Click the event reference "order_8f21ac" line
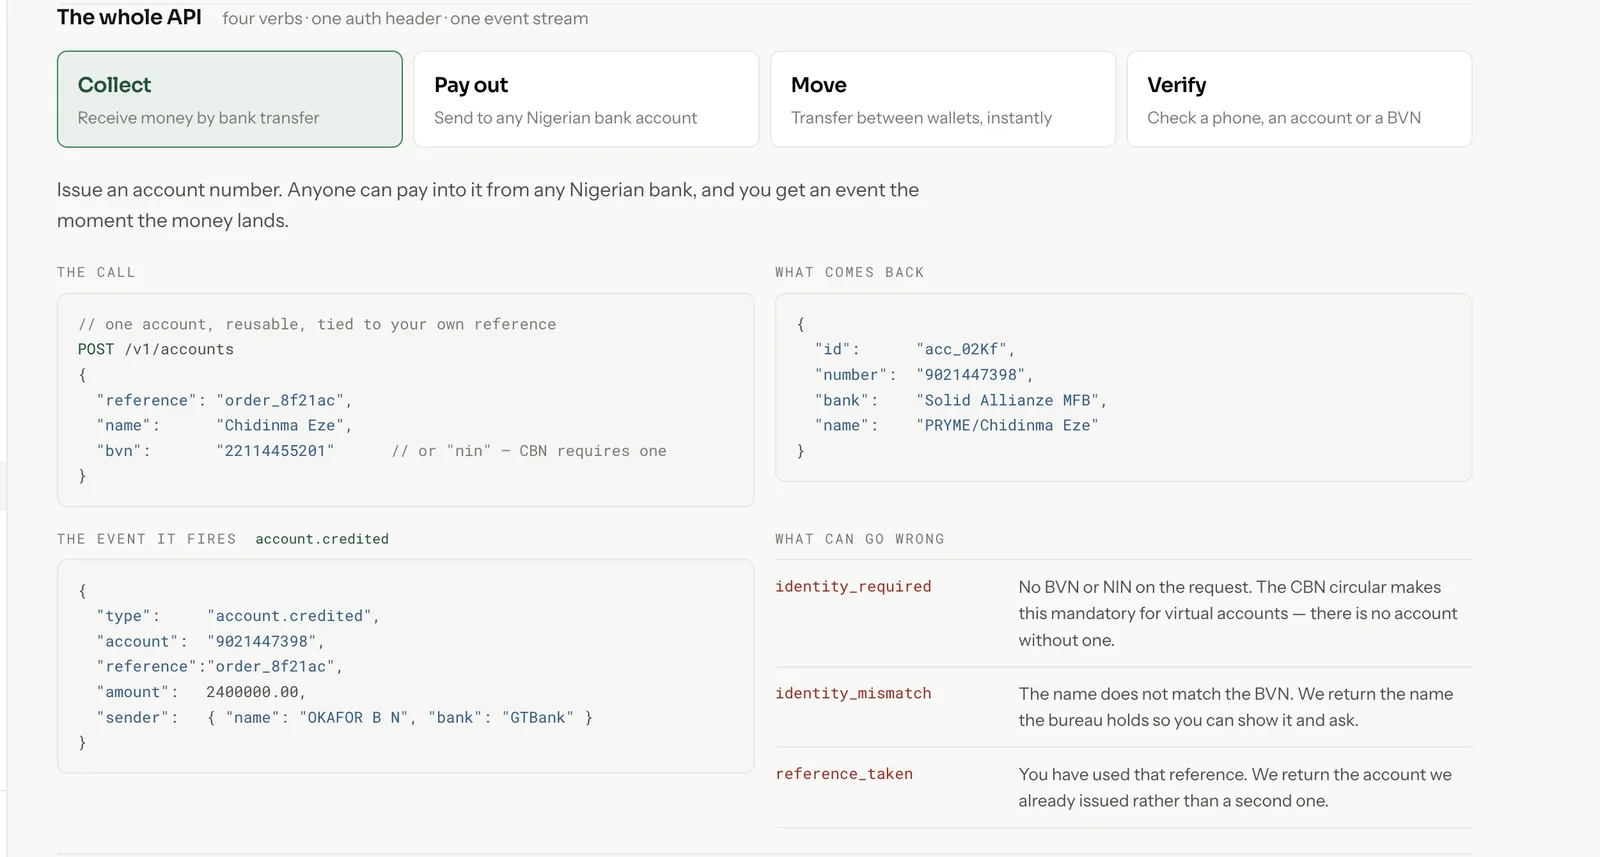 [220, 666]
